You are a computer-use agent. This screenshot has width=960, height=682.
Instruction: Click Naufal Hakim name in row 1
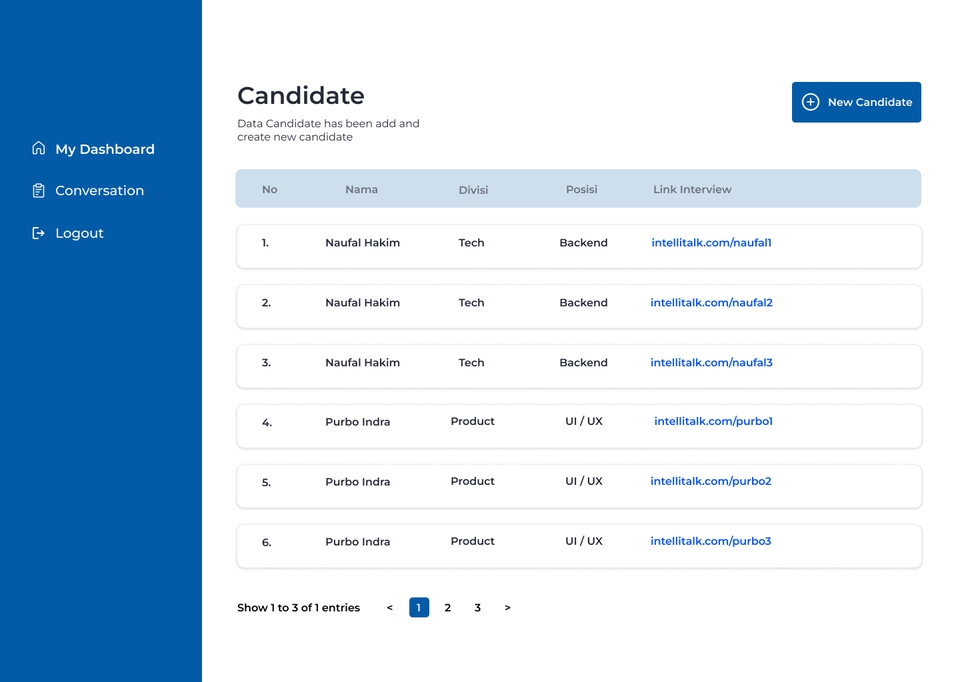pyautogui.click(x=362, y=242)
